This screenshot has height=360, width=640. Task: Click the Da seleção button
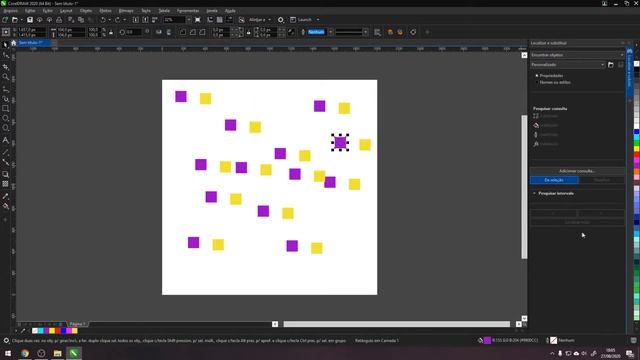(x=554, y=180)
